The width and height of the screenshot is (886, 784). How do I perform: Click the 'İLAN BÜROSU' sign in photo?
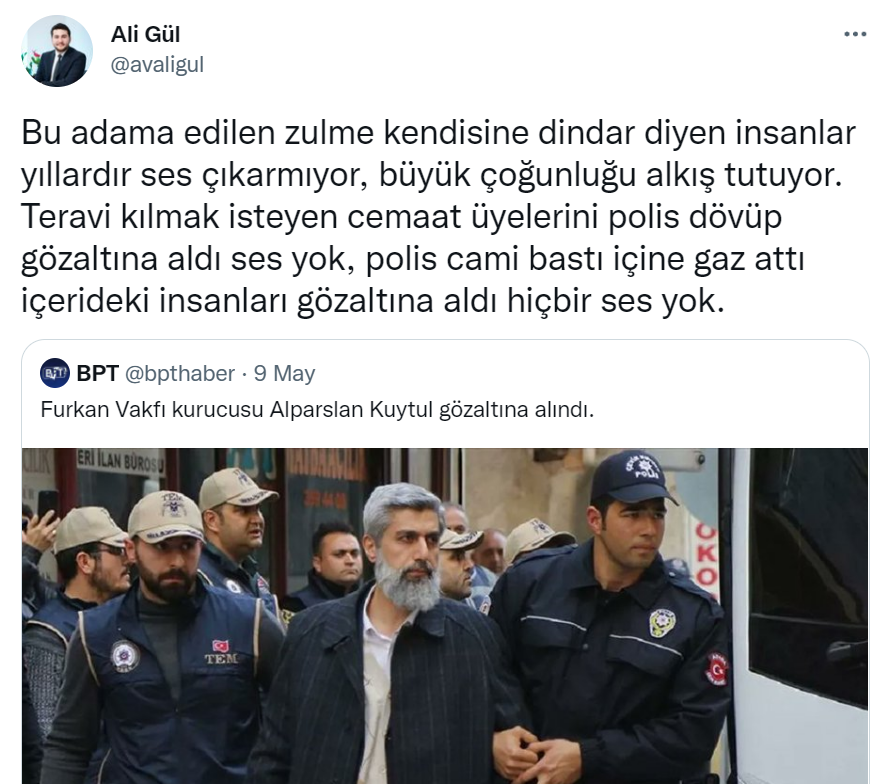tap(121, 461)
